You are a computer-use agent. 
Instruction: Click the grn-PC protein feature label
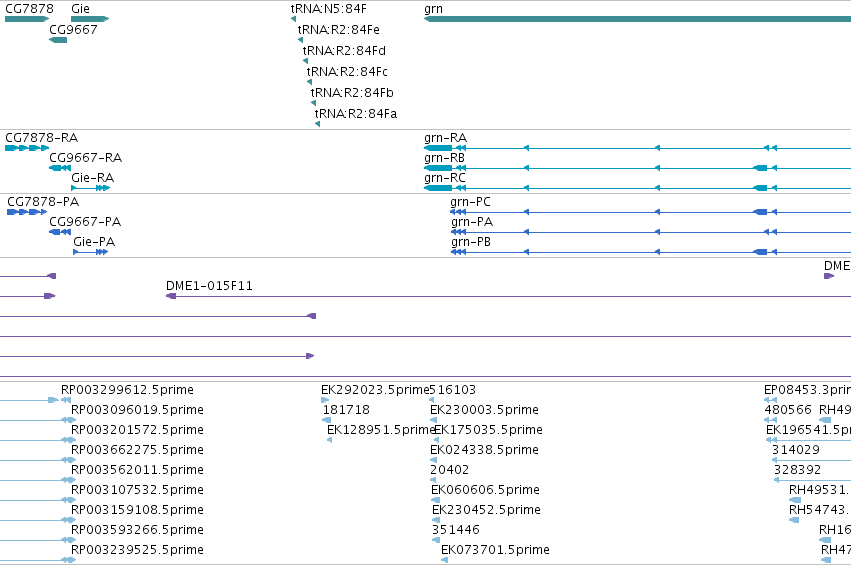471,202
